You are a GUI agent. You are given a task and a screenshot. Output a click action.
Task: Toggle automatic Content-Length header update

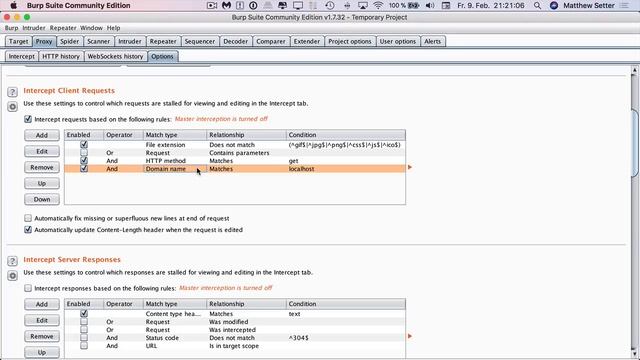[28, 230]
